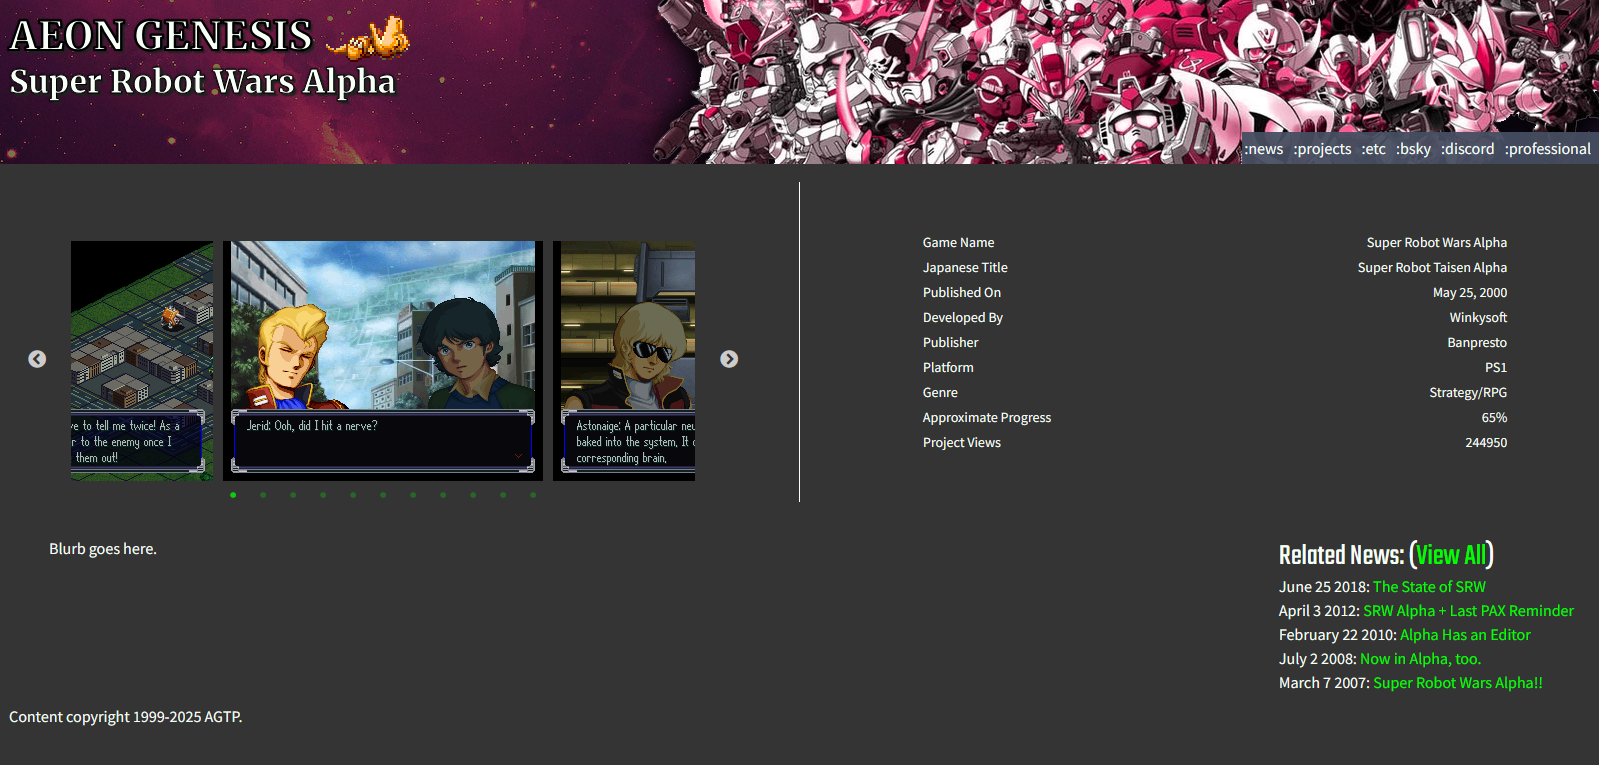Select the fifth carousel dot
1599x765 pixels.
pos(353,495)
